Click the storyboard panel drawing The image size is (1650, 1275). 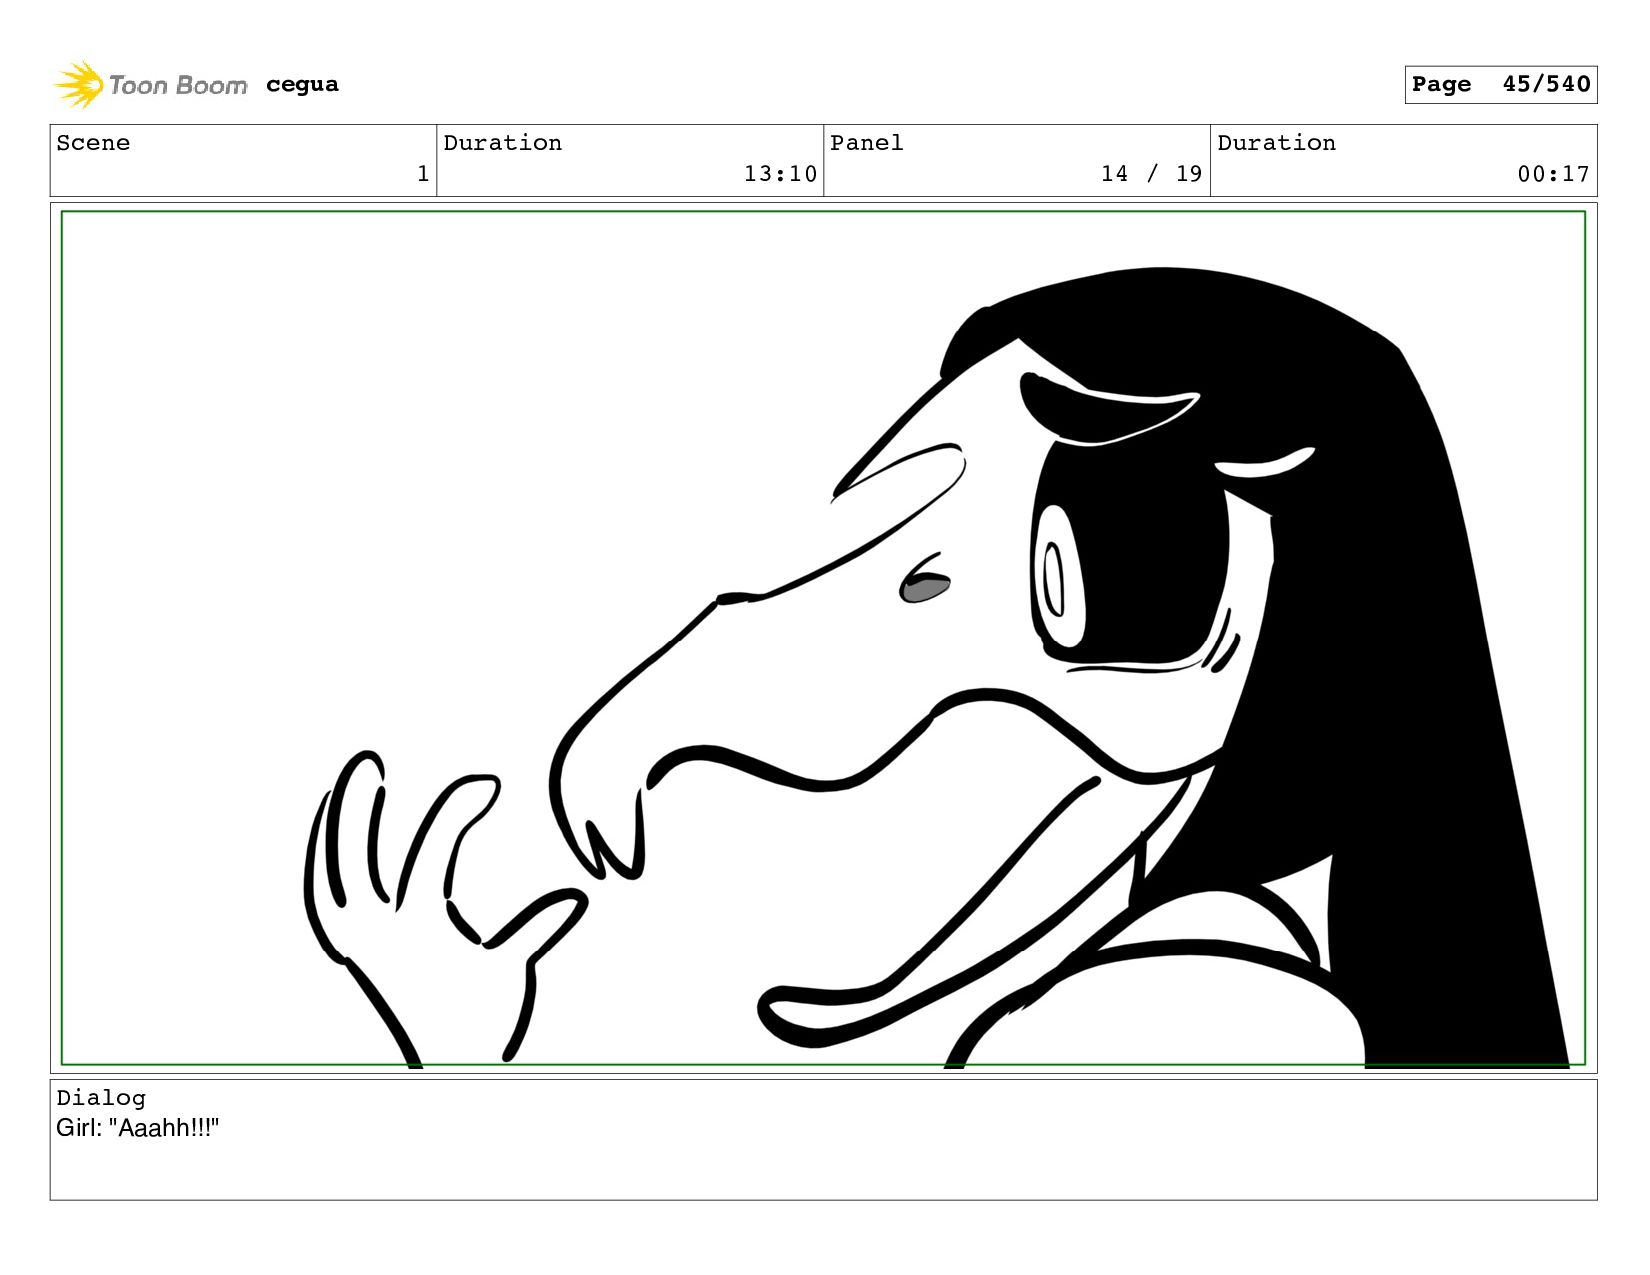(x=823, y=638)
